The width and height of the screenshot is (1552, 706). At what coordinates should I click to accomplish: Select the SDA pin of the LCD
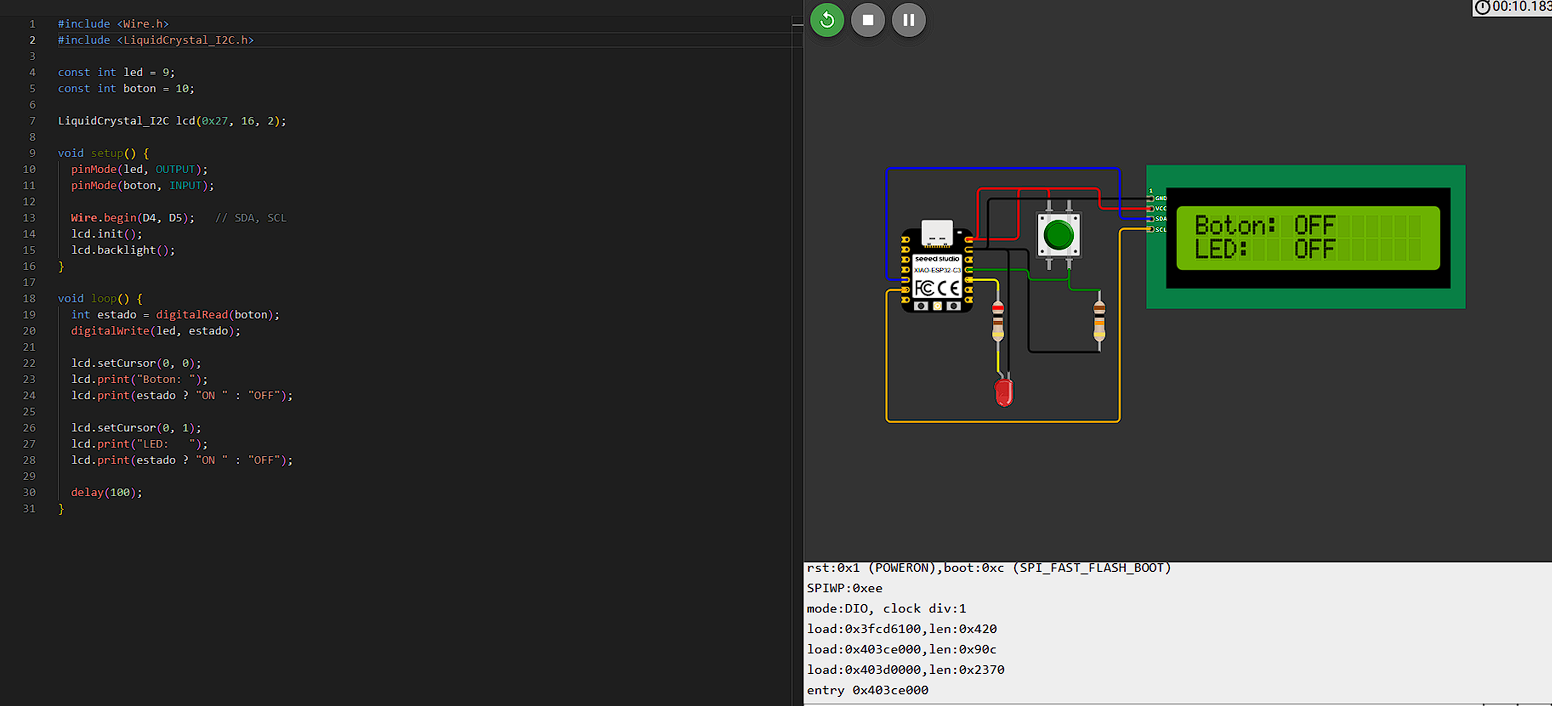pyautogui.click(x=1152, y=218)
